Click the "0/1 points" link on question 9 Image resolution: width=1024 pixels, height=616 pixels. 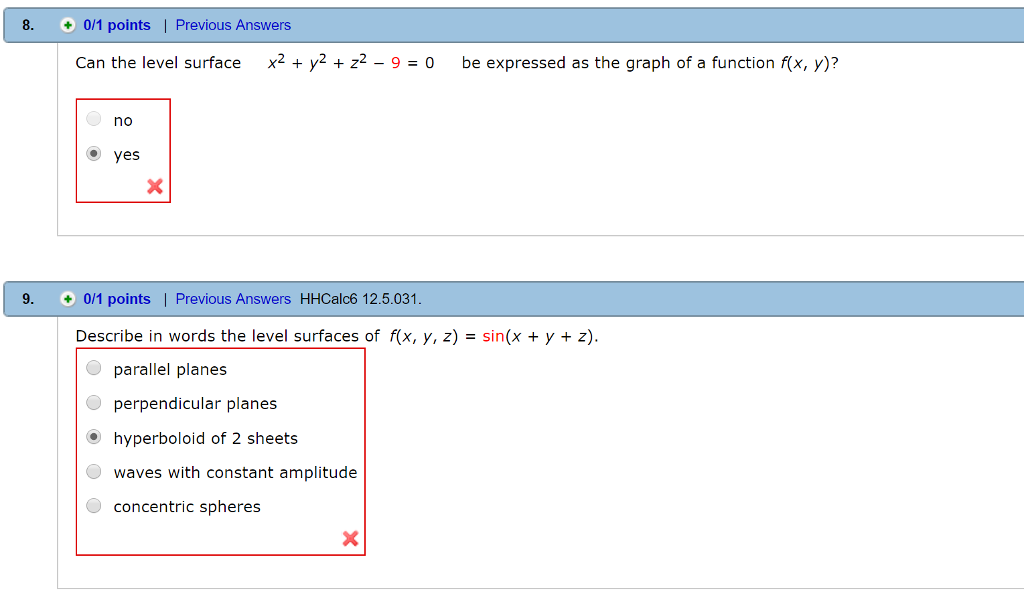[116, 298]
